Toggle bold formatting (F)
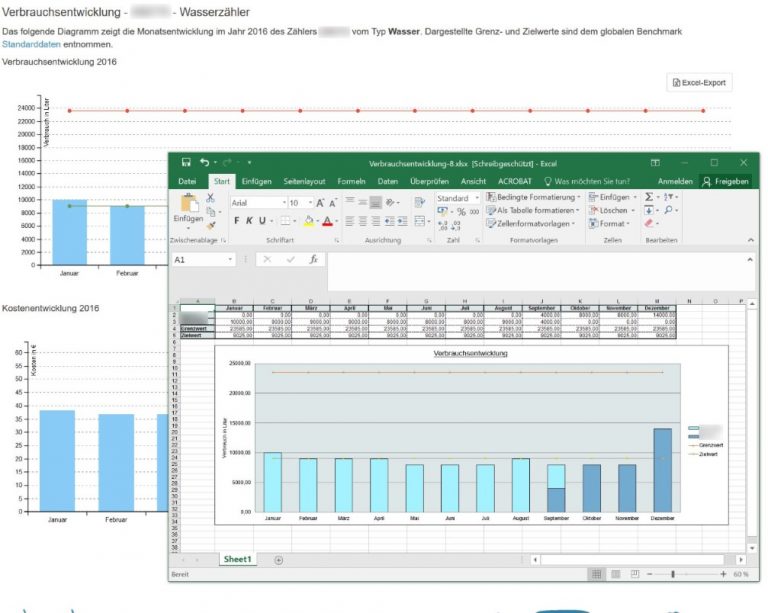This screenshot has width=768, height=613. (x=237, y=221)
